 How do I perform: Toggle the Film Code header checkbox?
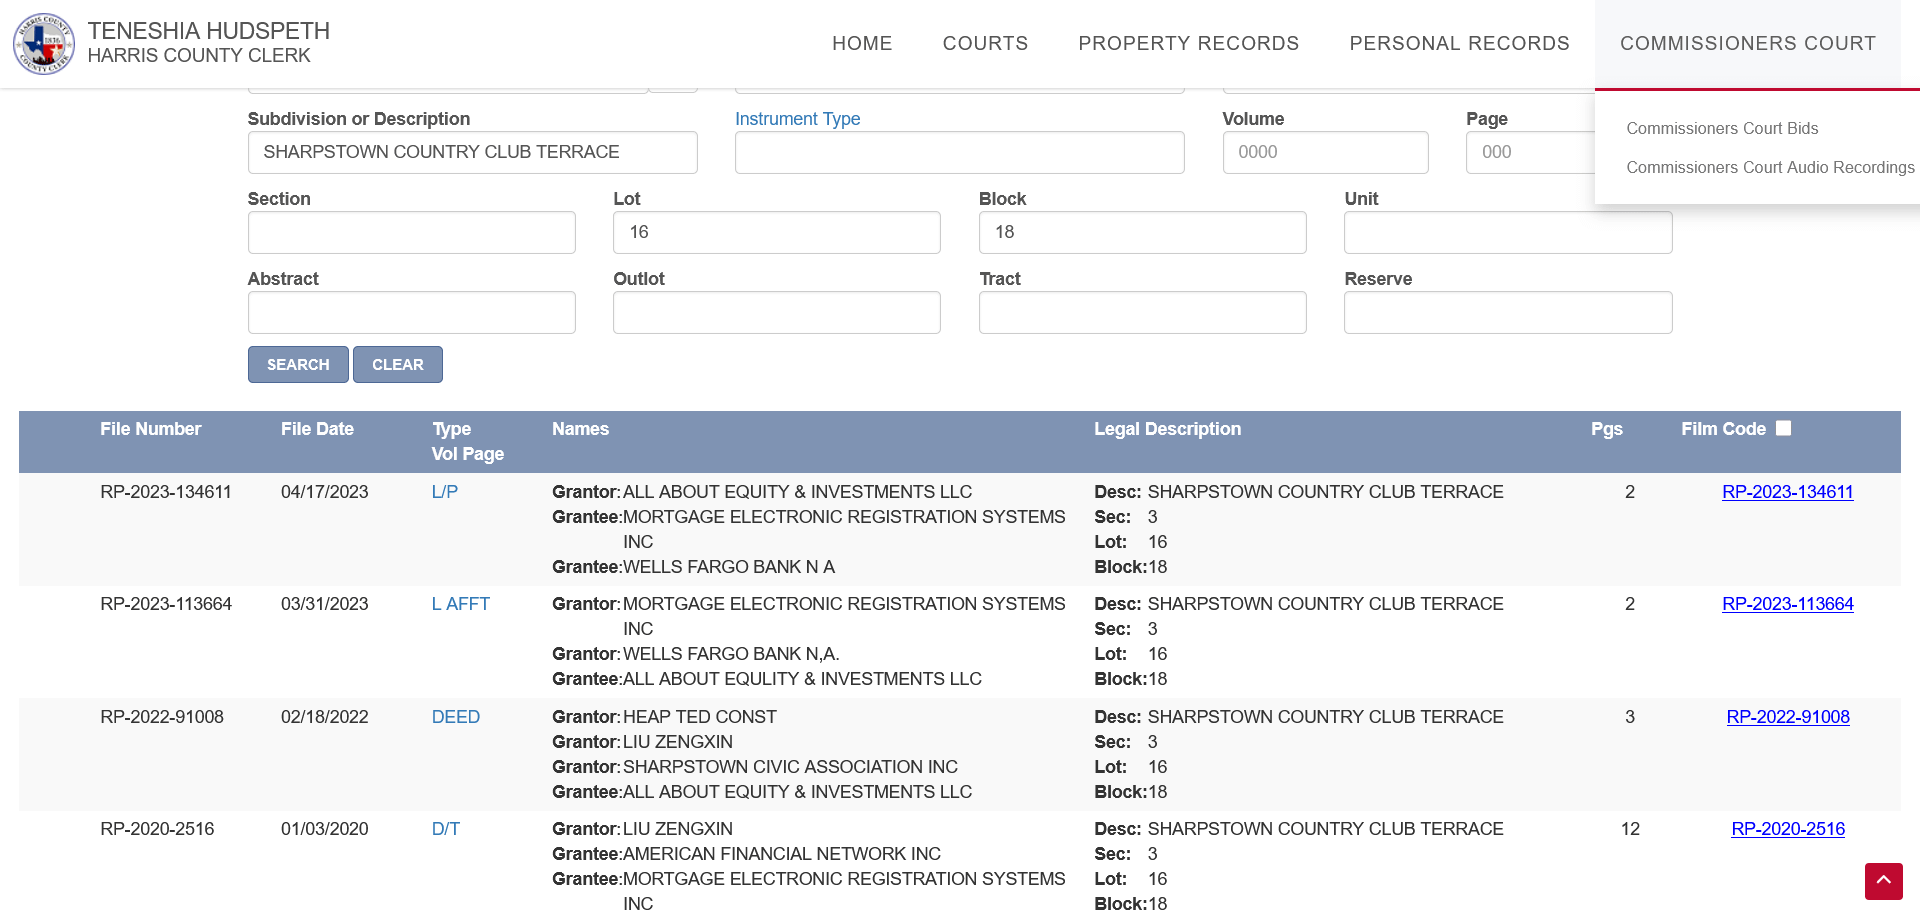(1783, 428)
